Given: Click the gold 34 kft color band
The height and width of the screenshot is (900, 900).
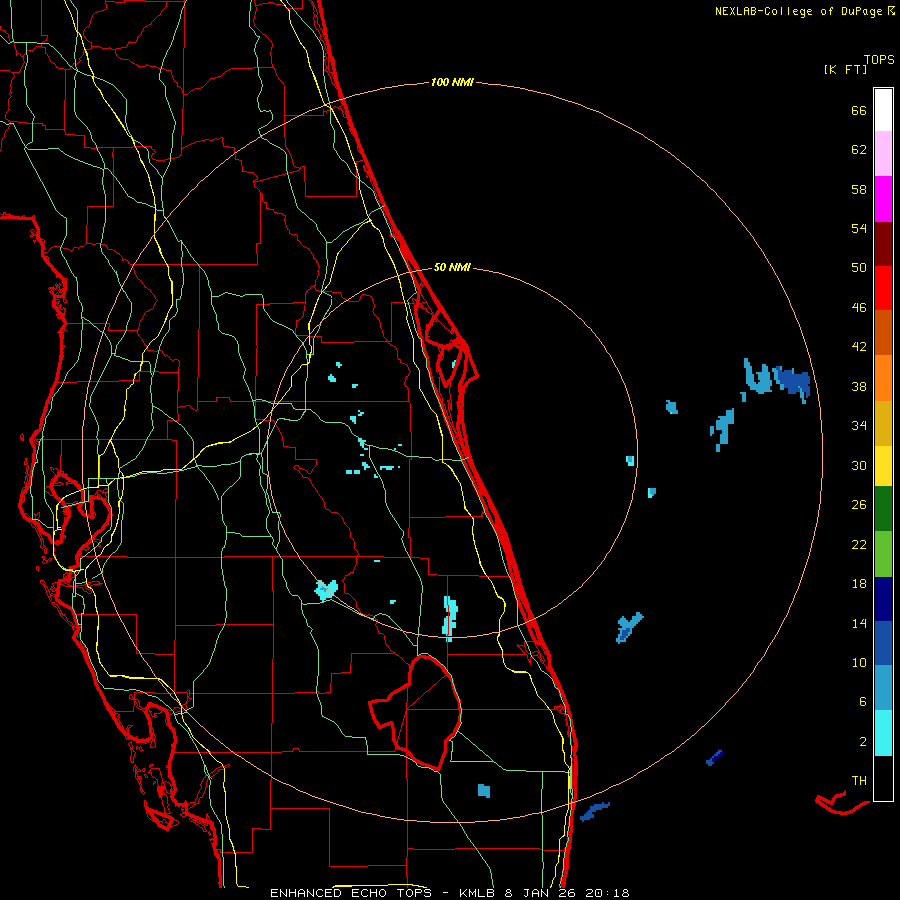Looking at the screenshot, I should (x=883, y=423).
